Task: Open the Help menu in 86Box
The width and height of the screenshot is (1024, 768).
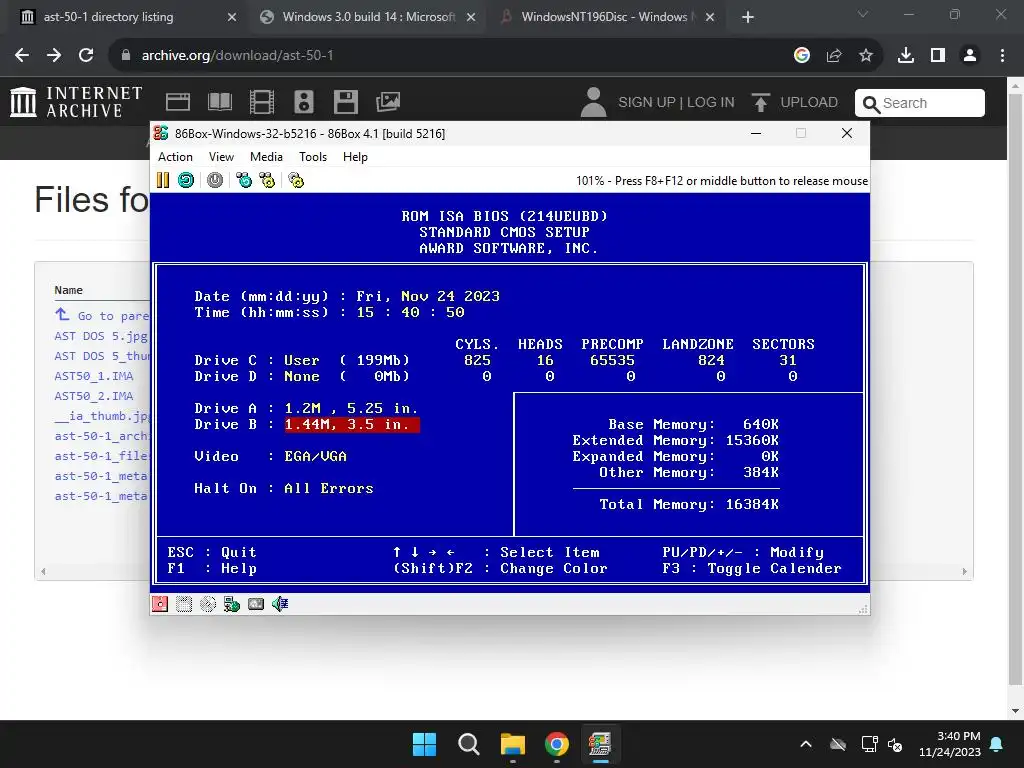Action: point(355,157)
